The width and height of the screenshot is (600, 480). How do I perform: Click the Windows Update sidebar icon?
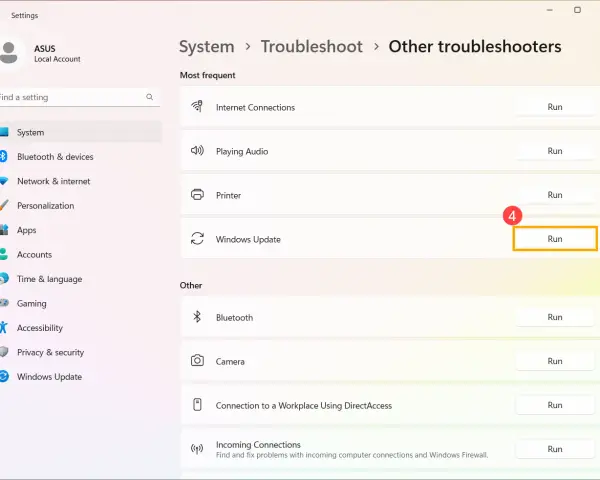coord(4,376)
